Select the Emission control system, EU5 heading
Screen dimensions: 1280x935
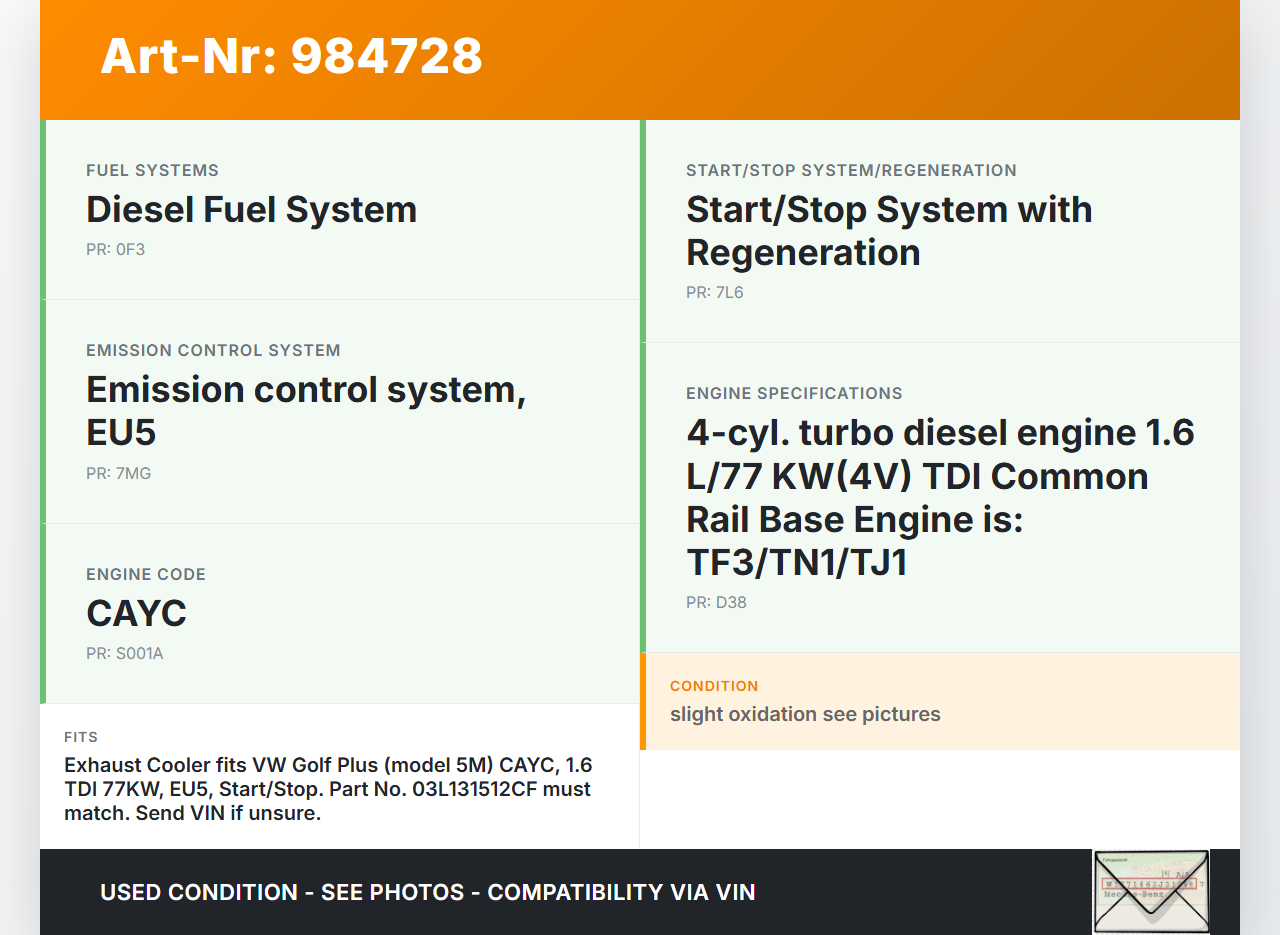[305, 410]
